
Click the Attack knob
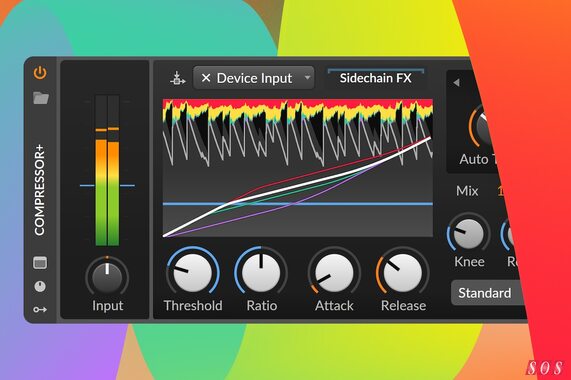[334, 273]
